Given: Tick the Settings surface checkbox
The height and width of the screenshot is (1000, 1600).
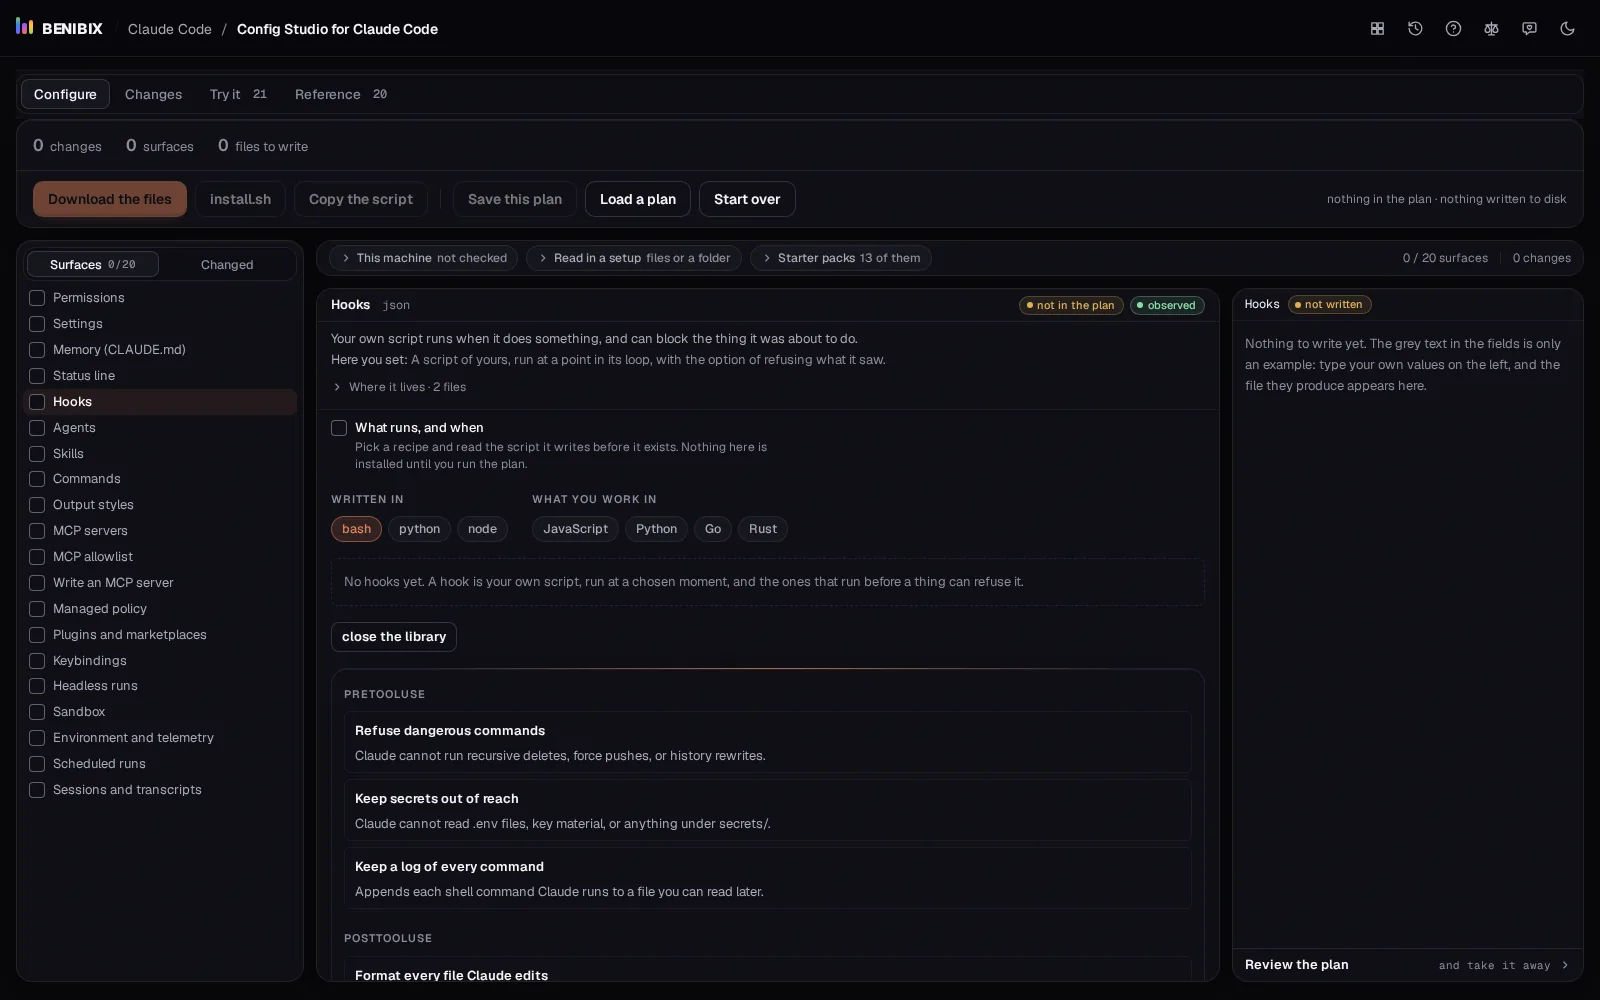Looking at the screenshot, I should pyautogui.click(x=37, y=324).
